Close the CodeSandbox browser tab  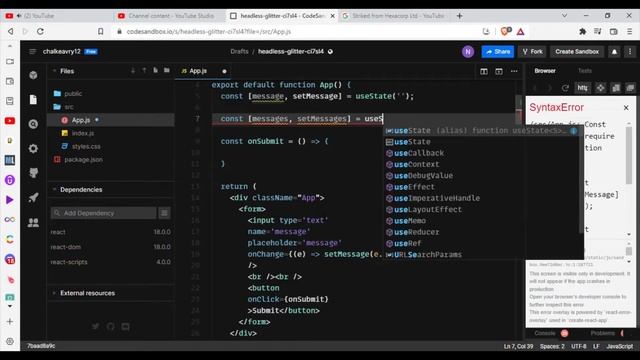tap(333, 16)
